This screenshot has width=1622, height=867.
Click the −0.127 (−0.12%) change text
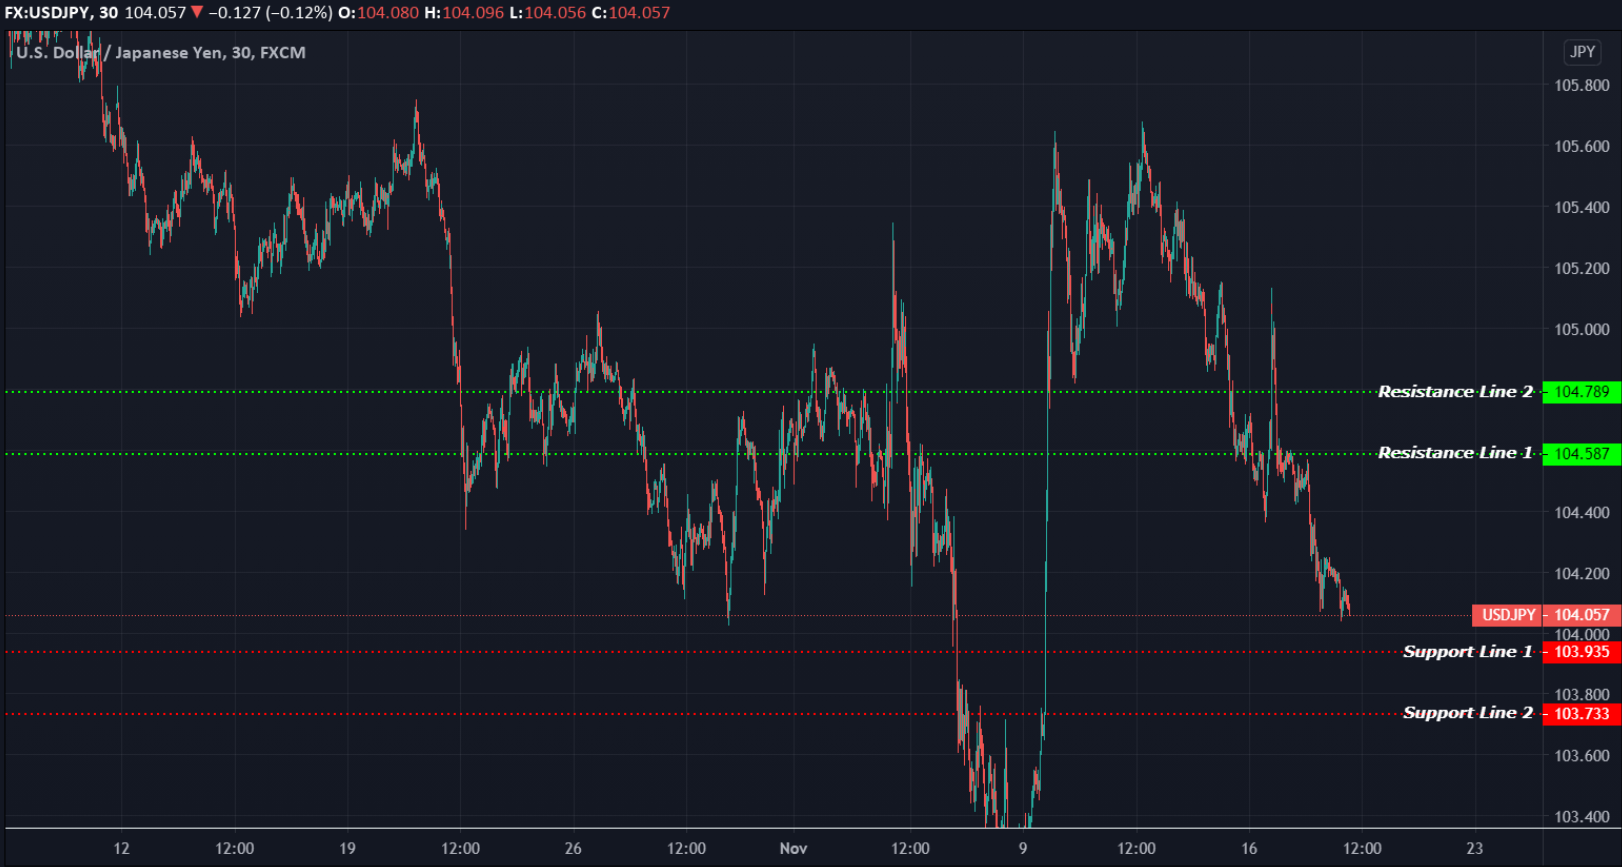270,13
